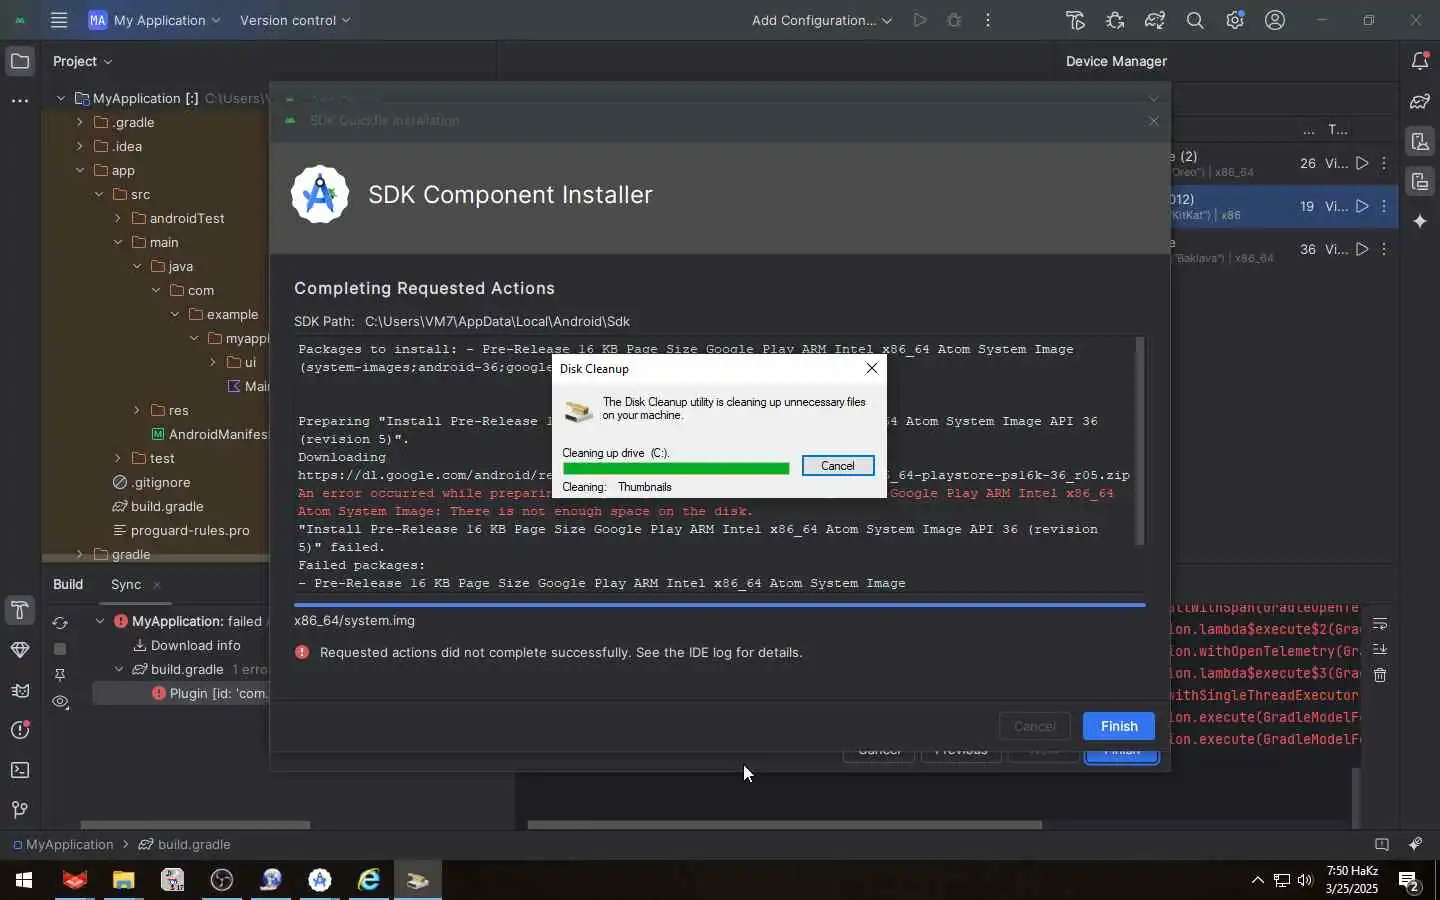Open the Project tool window icon

point(20,62)
